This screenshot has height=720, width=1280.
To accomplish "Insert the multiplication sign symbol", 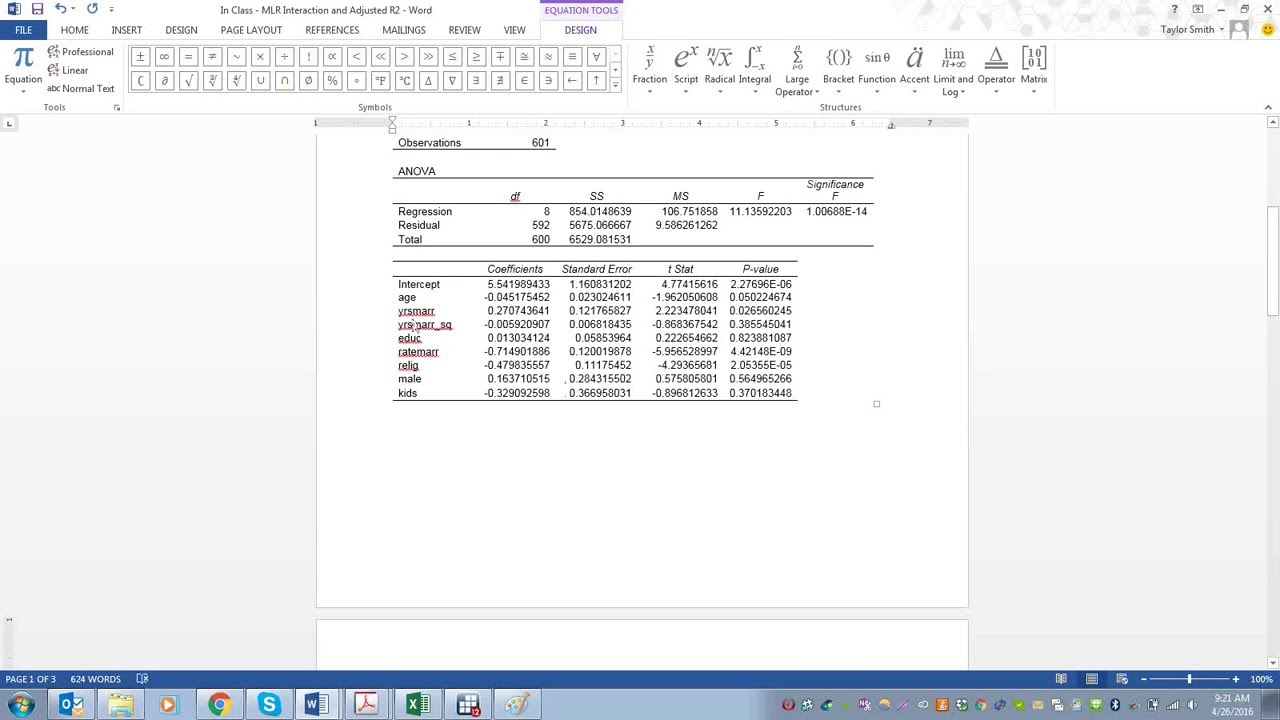I will 260,57.
